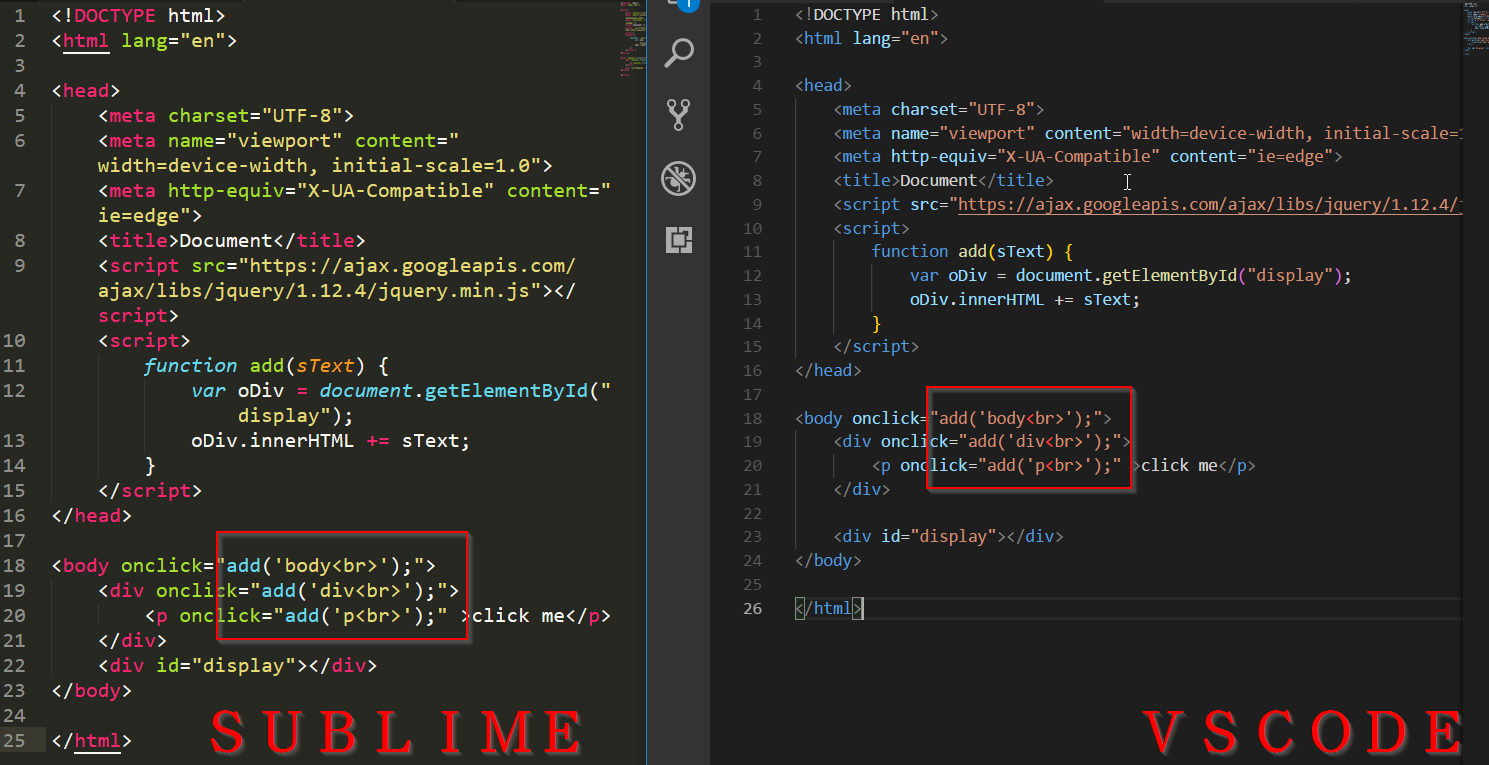Open the Run and Debug panel

(x=679, y=177)
